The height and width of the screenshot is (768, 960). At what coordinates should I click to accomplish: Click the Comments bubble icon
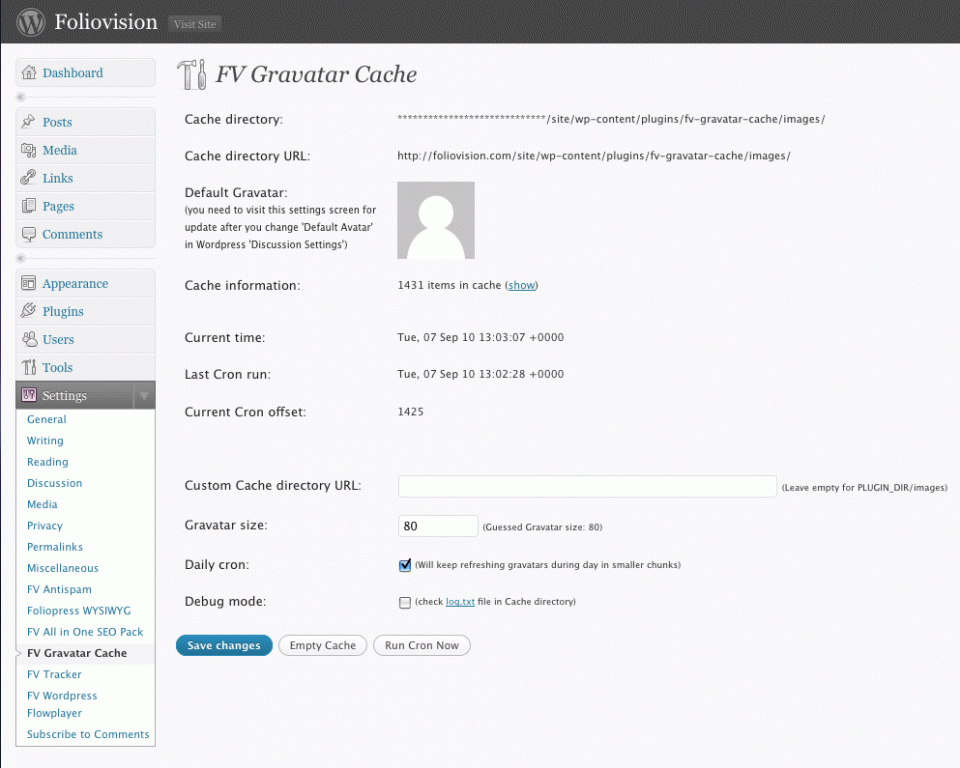[28, 234]
